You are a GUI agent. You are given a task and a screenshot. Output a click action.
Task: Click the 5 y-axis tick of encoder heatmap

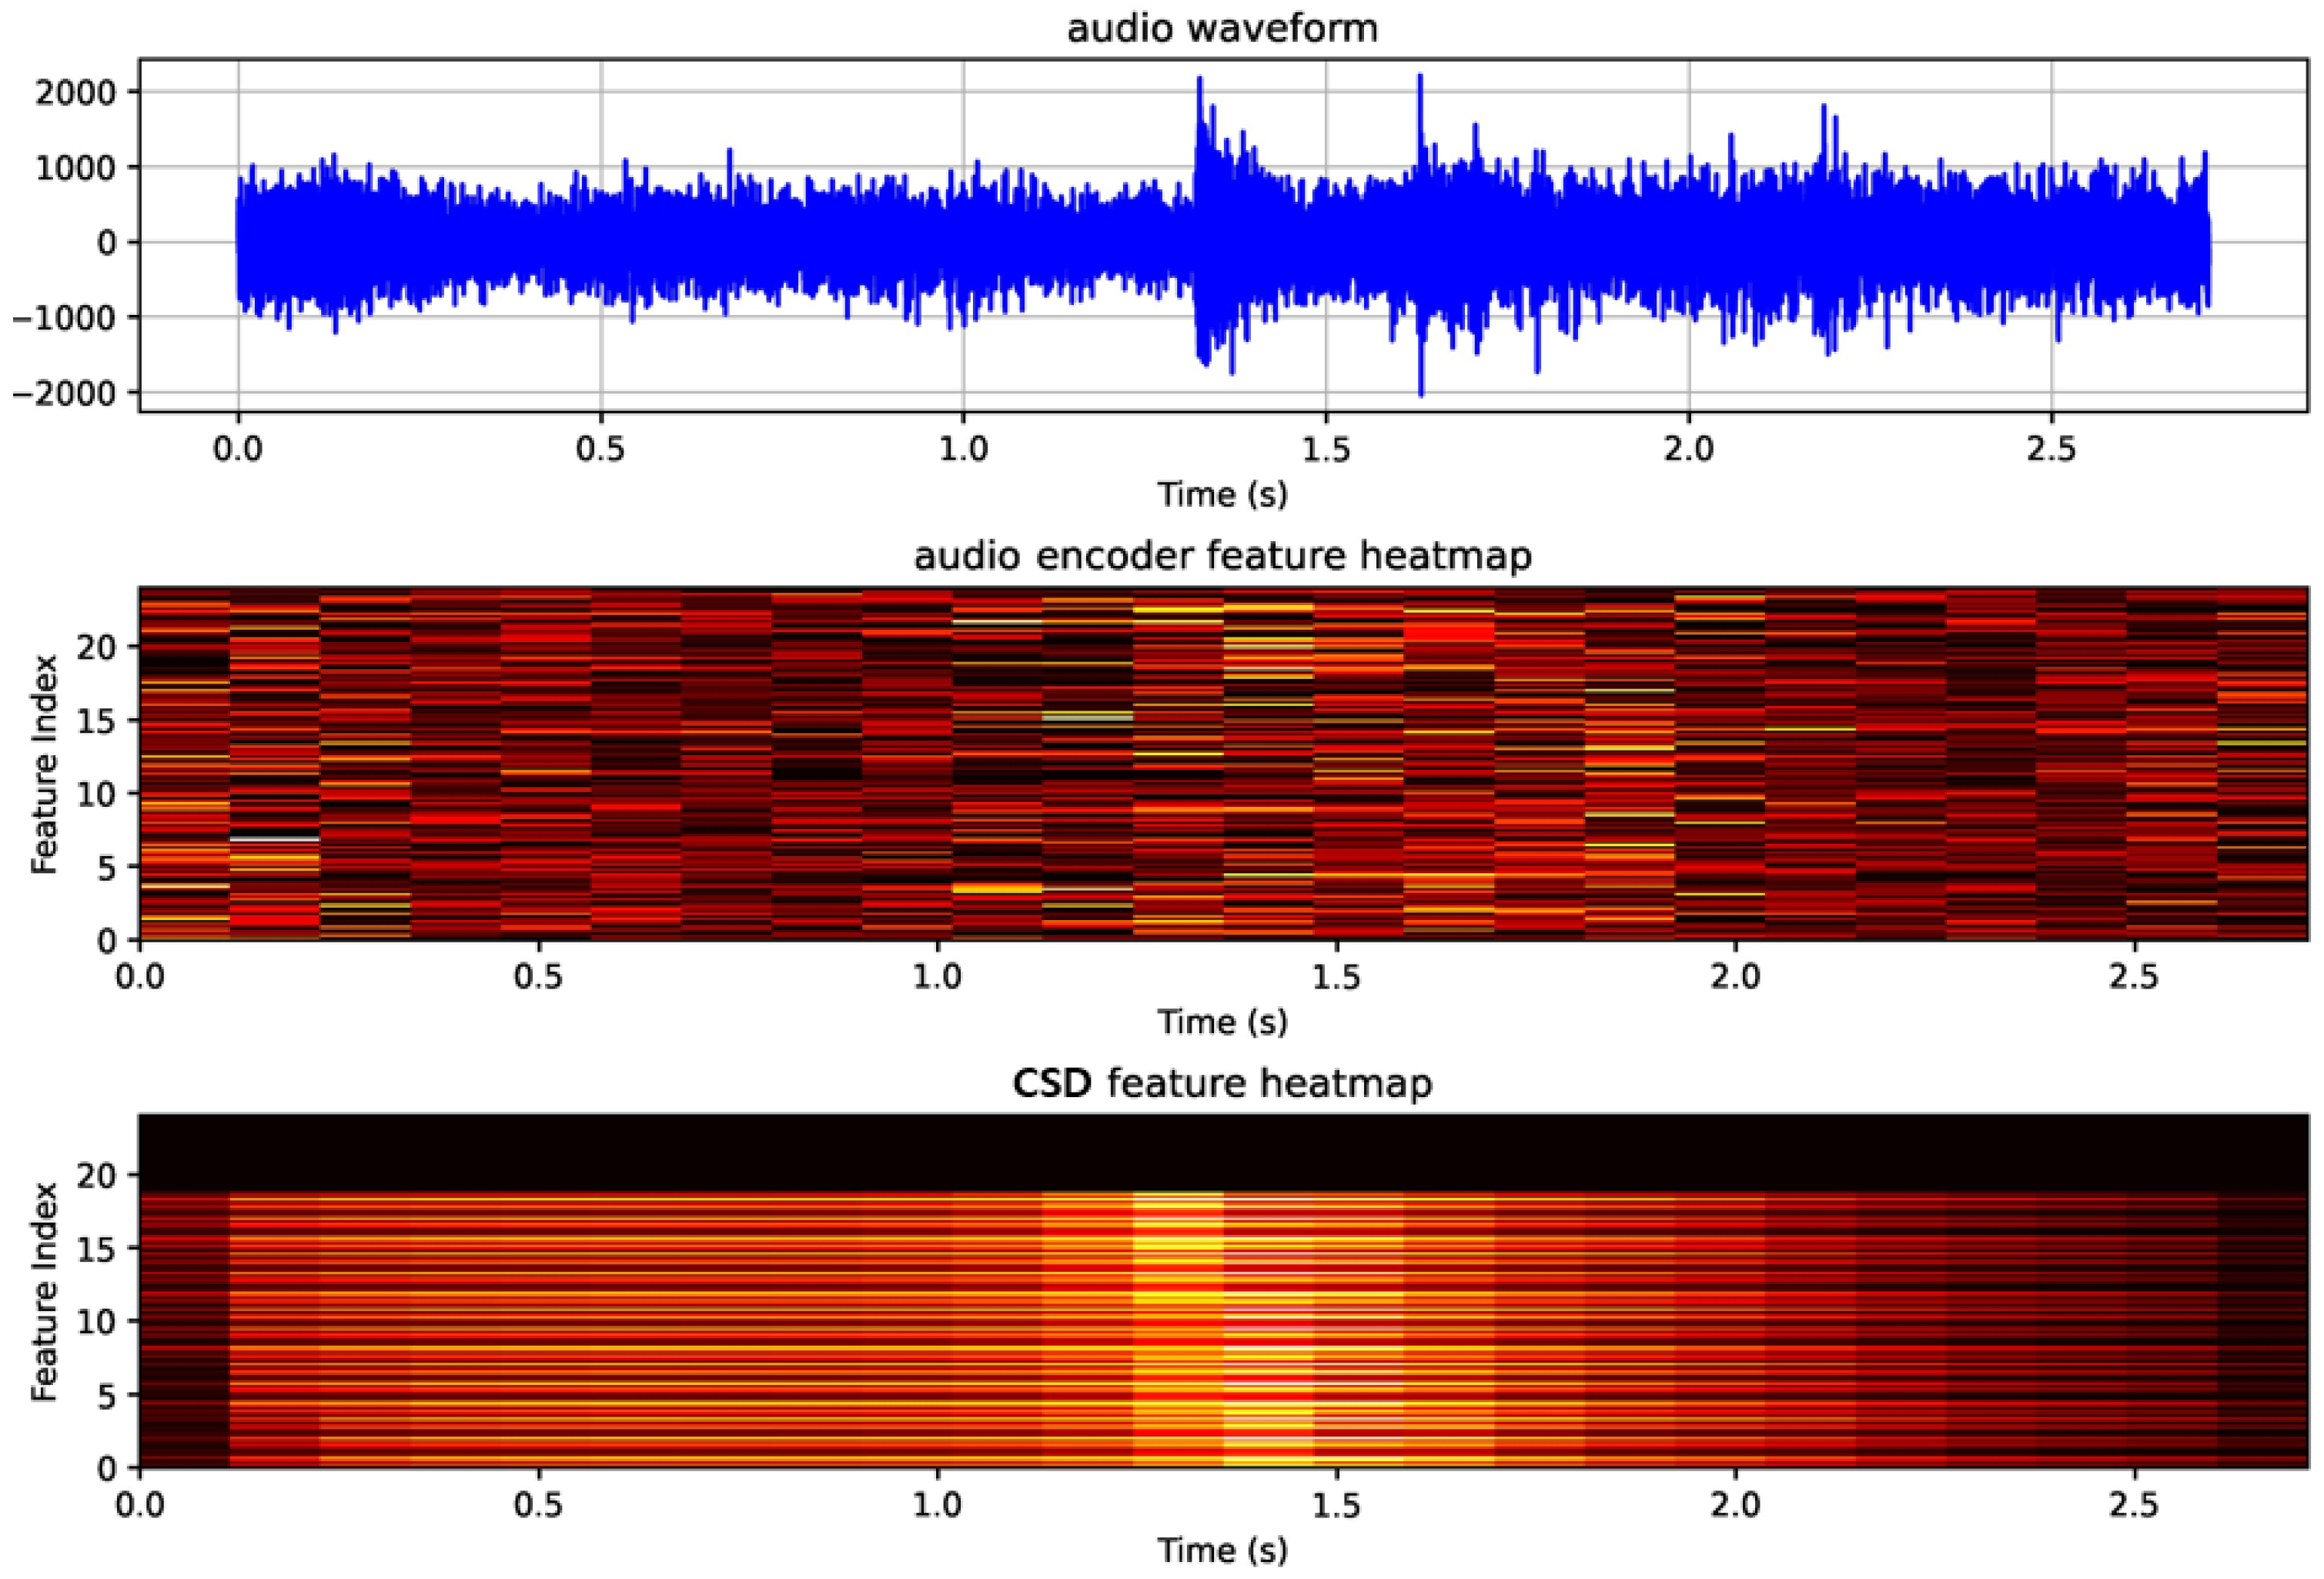[108, 868]
